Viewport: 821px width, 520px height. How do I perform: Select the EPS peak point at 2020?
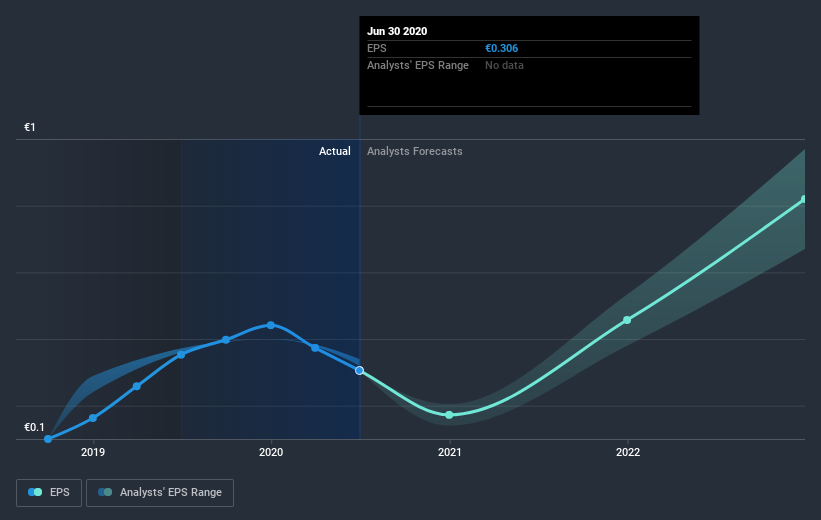[x=271, y=325]
